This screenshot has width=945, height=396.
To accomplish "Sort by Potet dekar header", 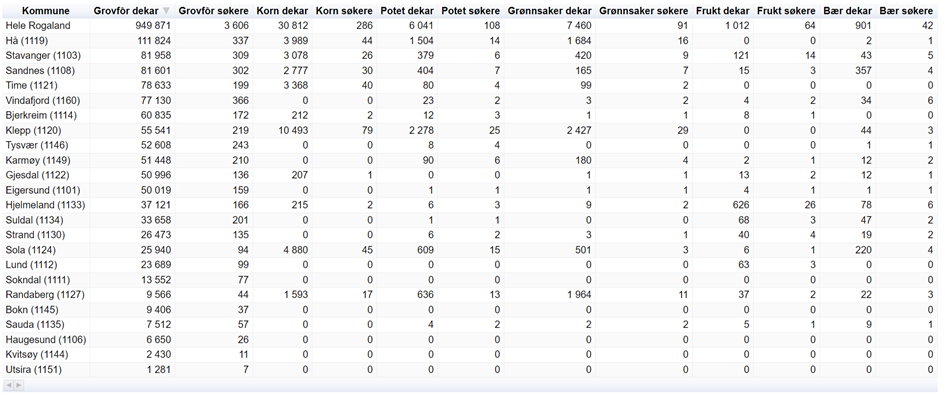I will 407,11.
